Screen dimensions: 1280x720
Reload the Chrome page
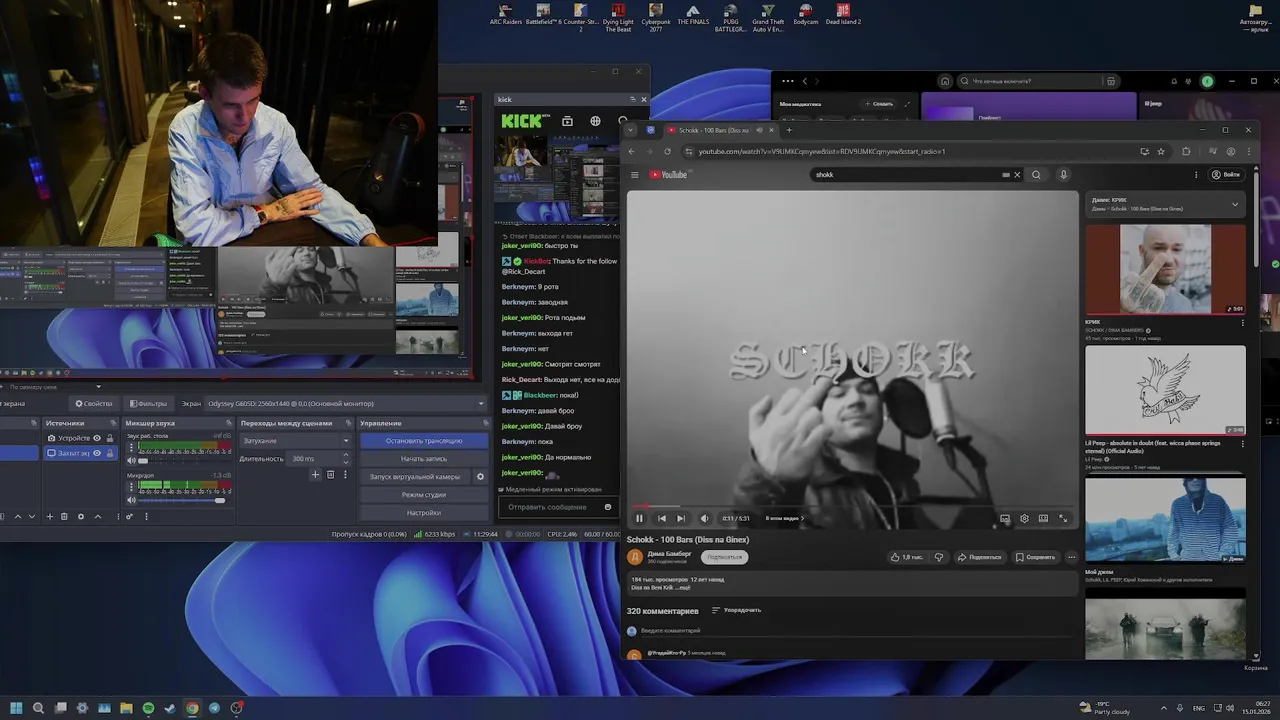pos(667,152)
